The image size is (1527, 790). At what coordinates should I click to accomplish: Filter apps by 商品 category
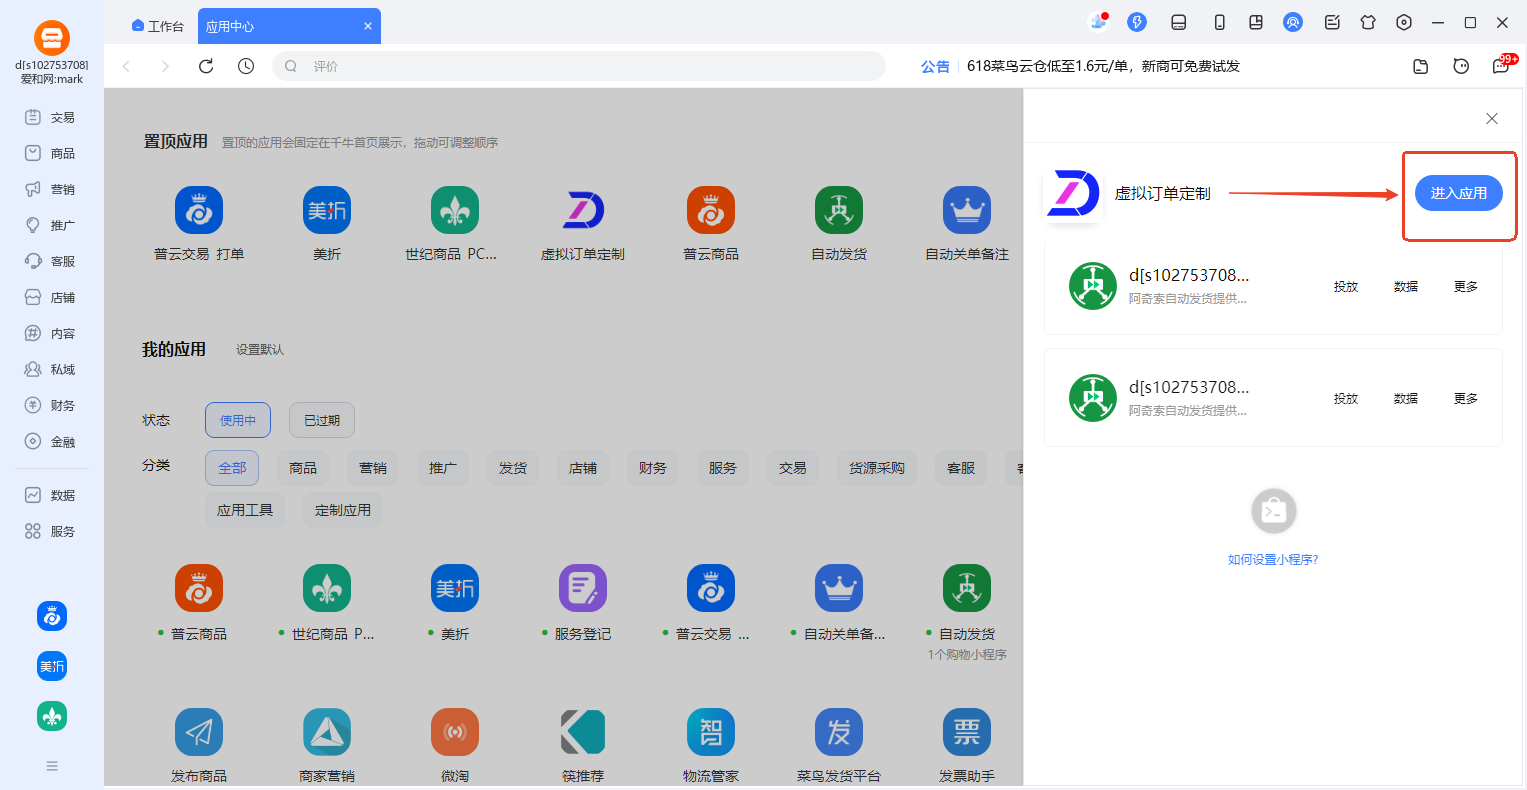pyautogui.click(x=303, y=468)
